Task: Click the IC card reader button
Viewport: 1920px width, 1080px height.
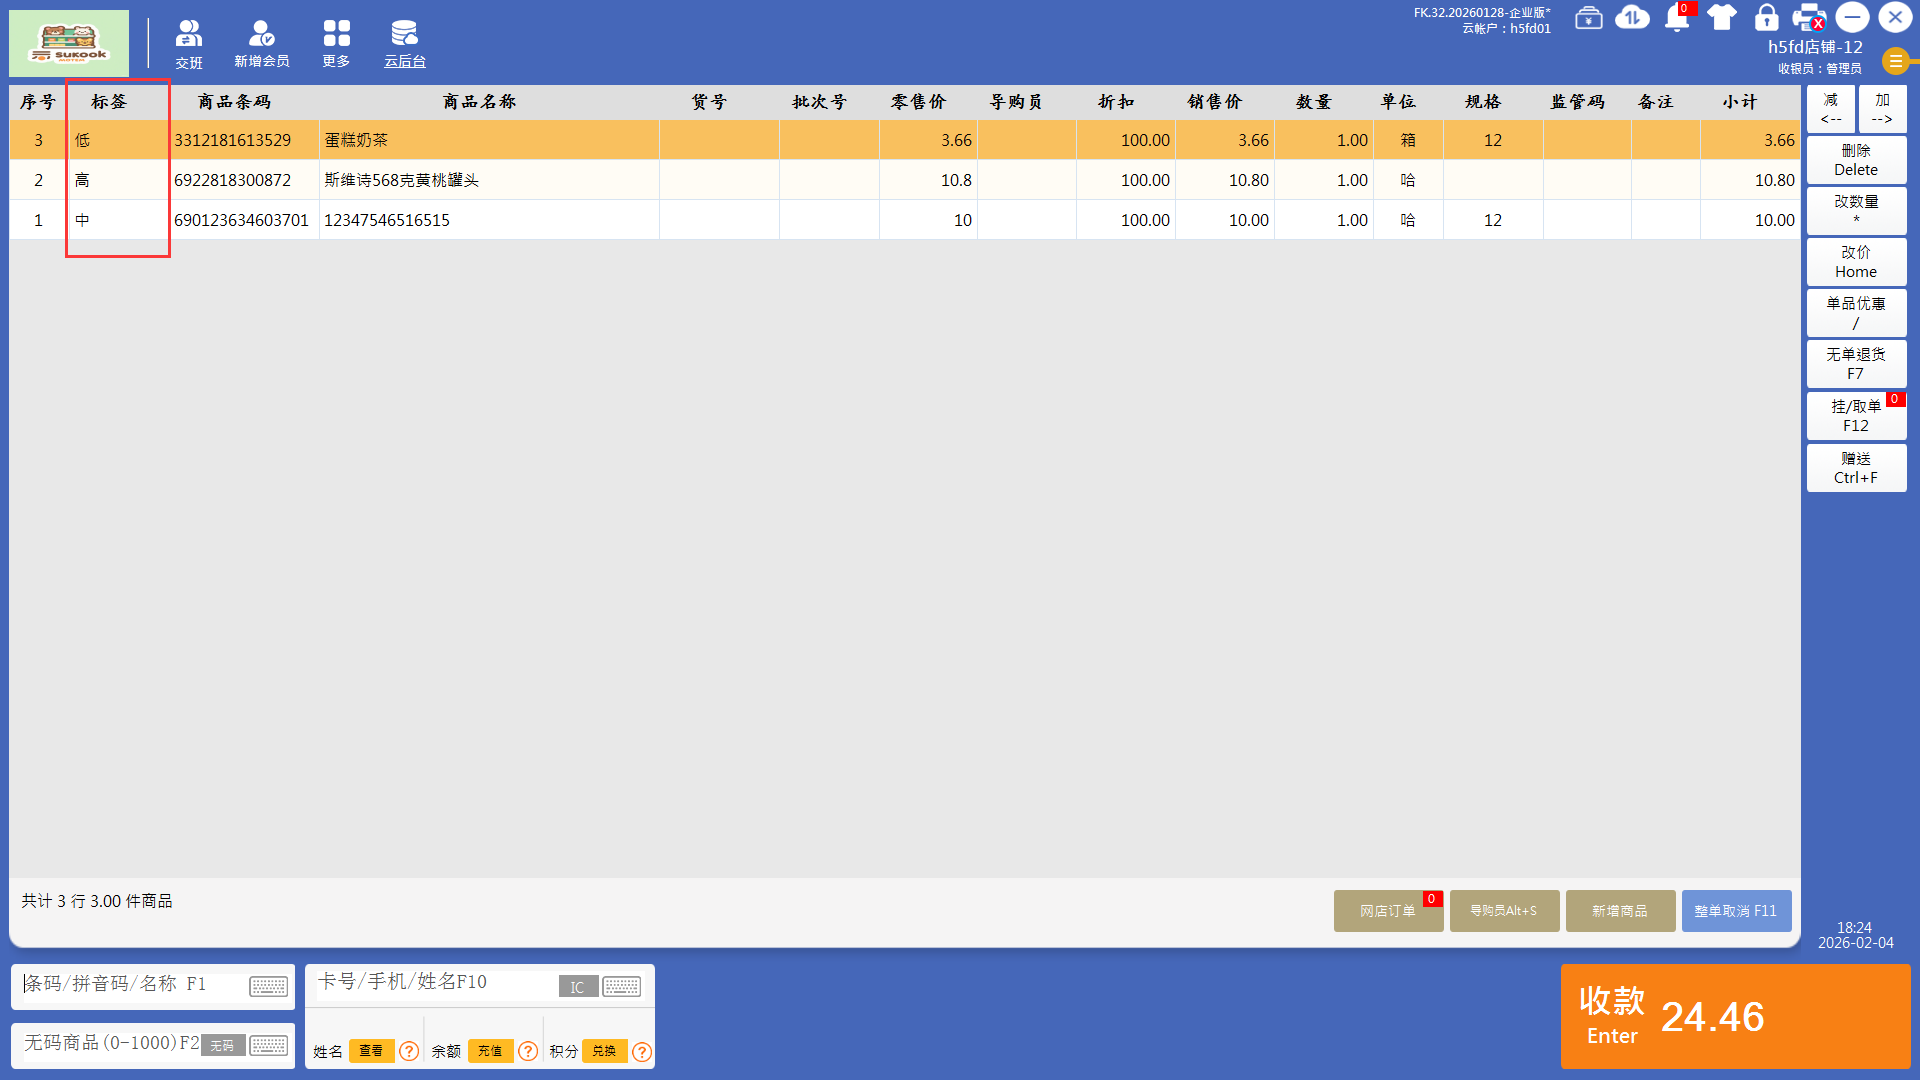Action: pos(577,987)
